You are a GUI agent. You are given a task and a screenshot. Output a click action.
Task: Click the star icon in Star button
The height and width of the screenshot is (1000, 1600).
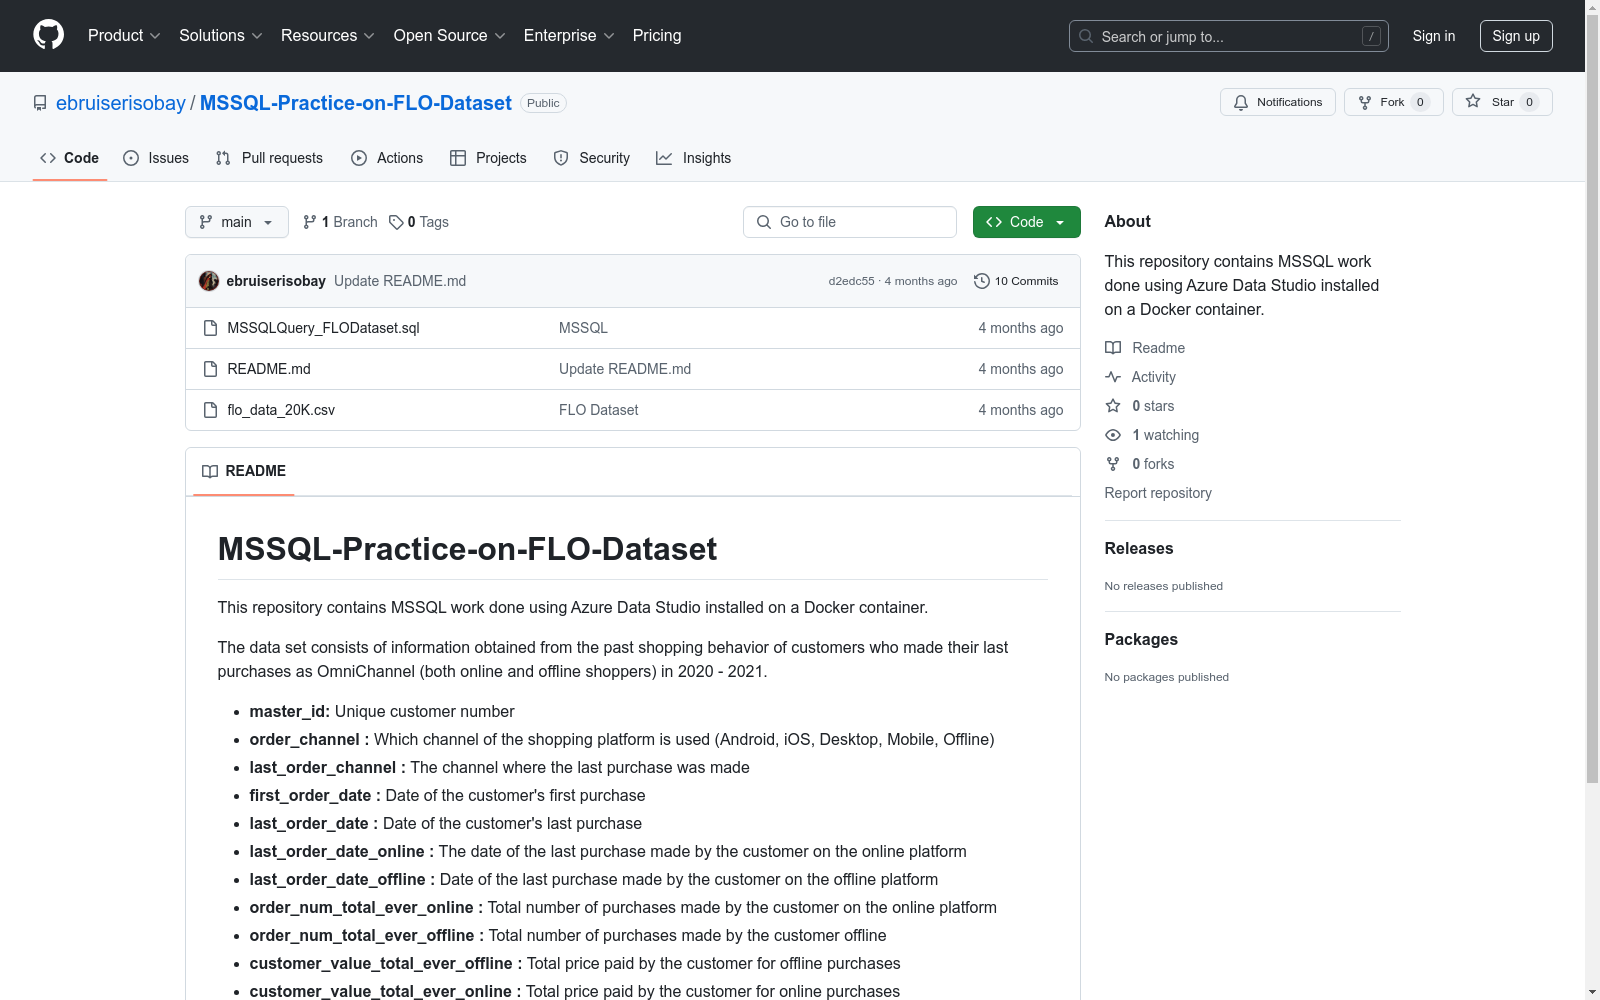1473,101
